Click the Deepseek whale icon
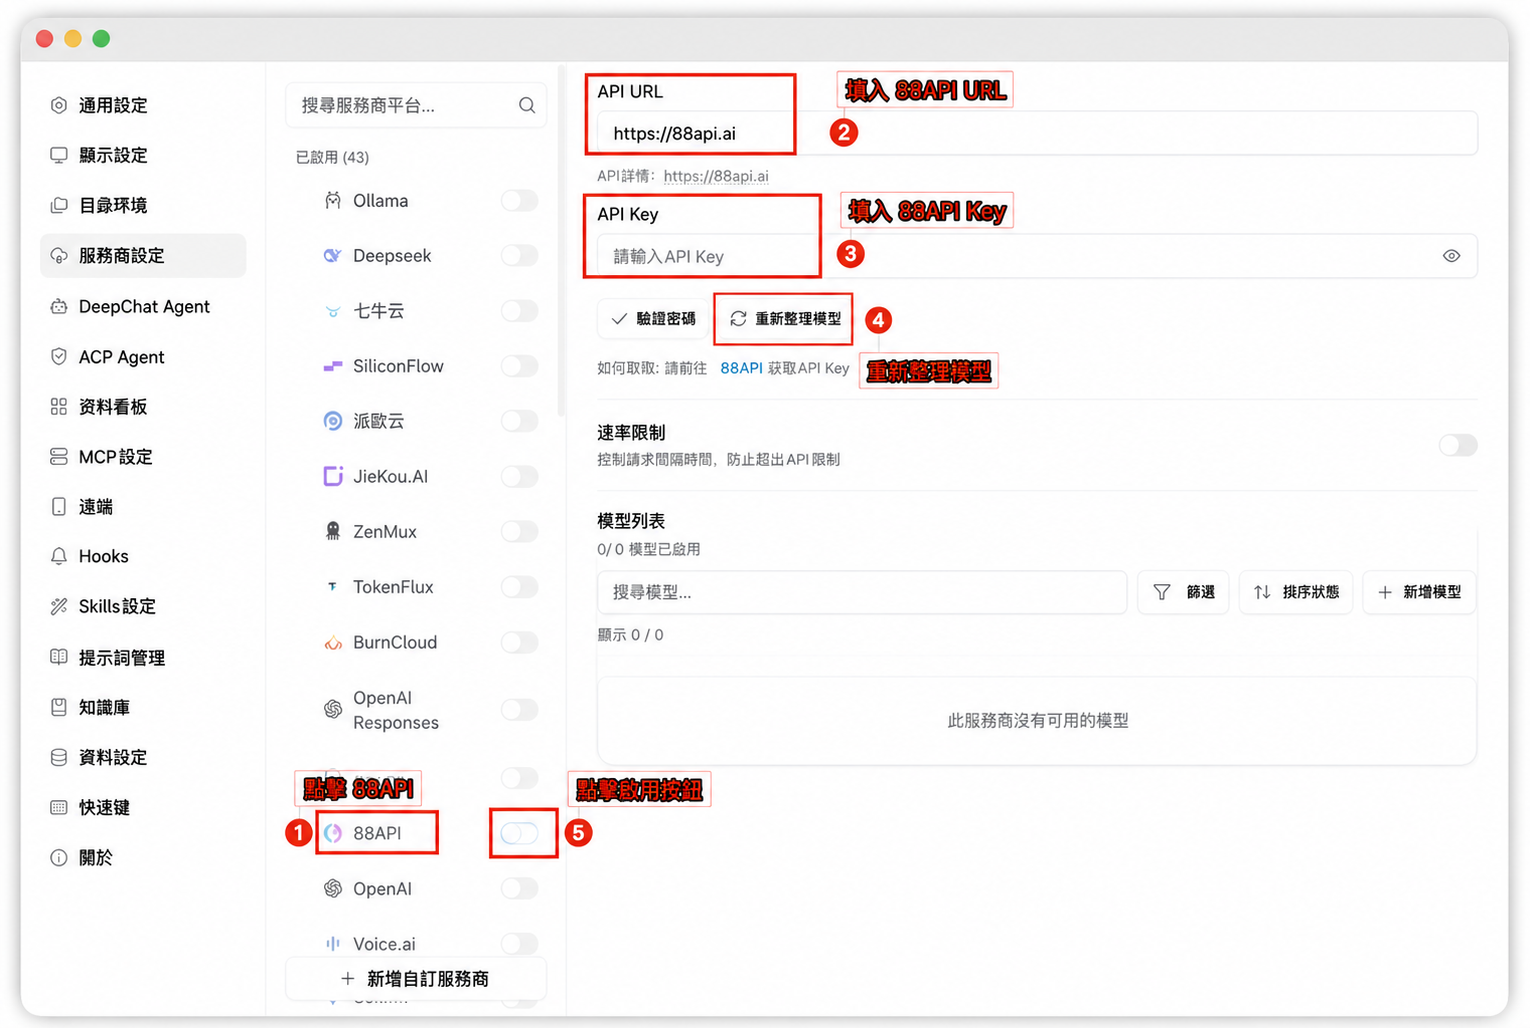Viewport: 1530px width, 1028px height. [333, 256]
